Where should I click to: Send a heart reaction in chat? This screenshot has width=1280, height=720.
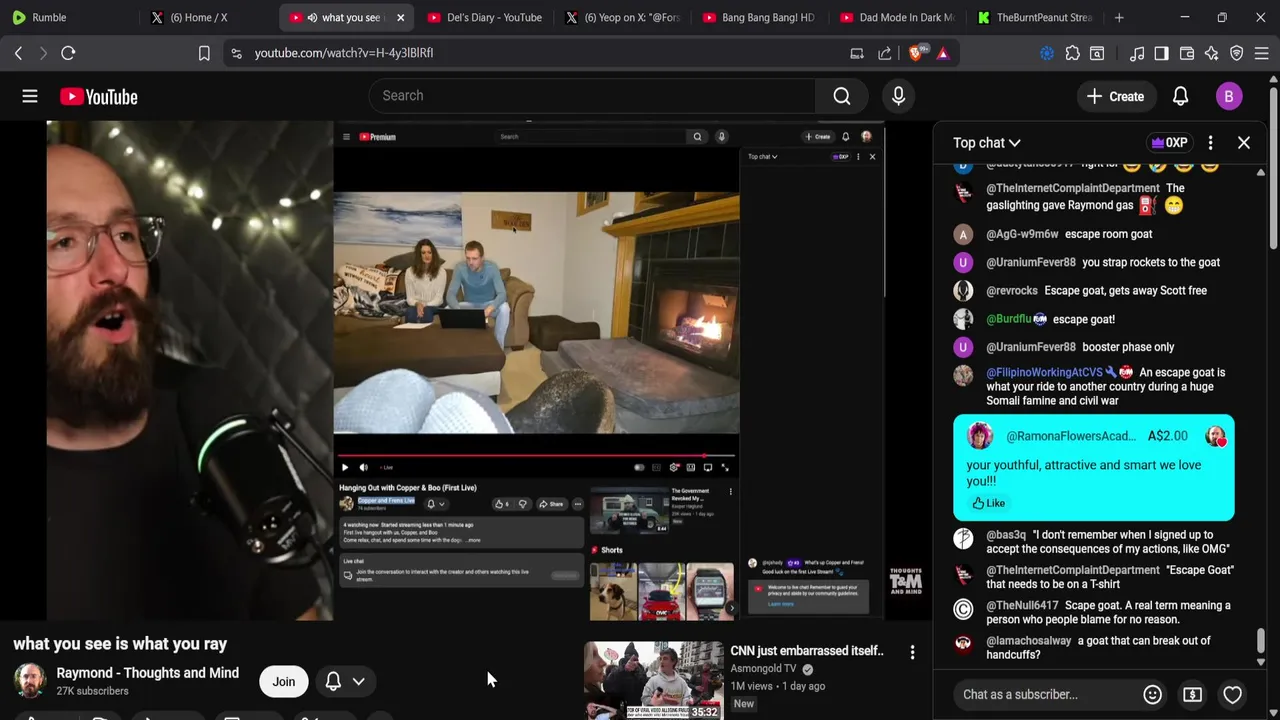coord(1232,694)
